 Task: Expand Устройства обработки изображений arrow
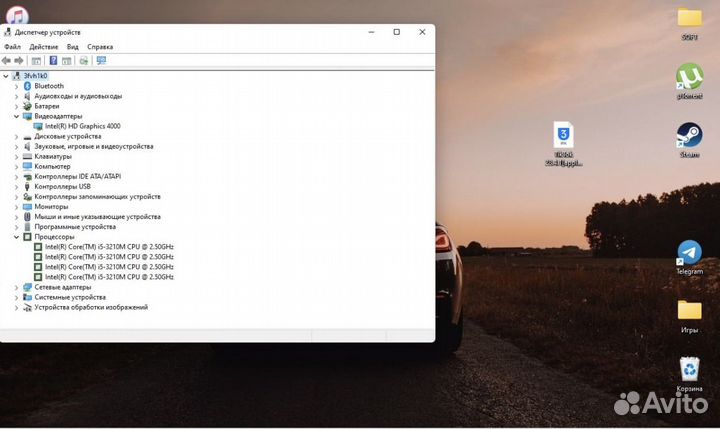coord(17,307)
